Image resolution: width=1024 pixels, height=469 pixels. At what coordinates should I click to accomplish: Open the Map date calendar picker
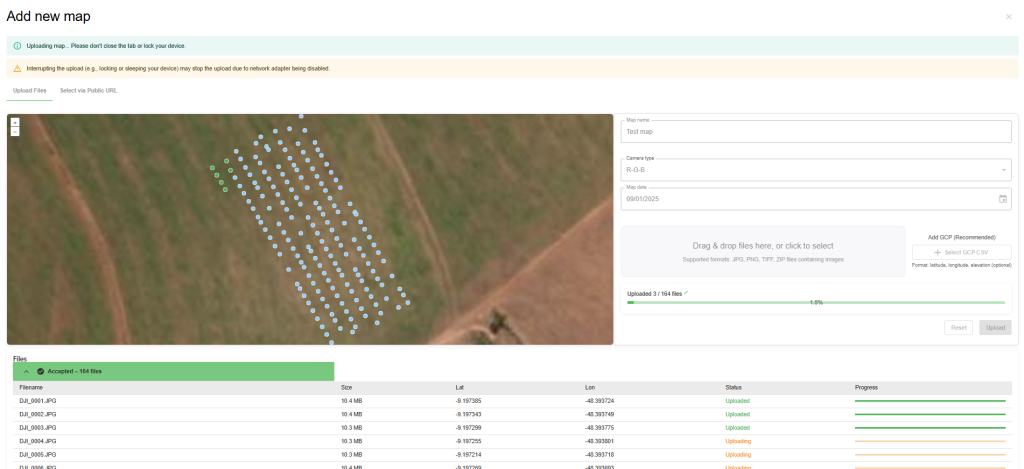pos(1003,199)
